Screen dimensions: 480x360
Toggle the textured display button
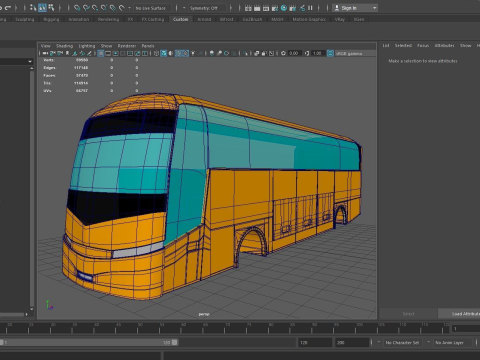185,53
